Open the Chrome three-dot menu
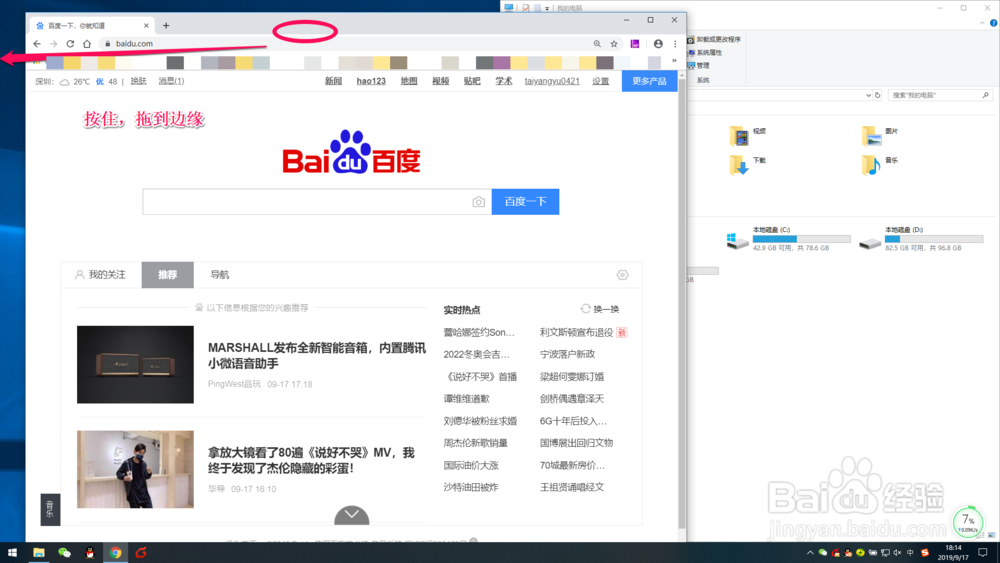 point(675,44)
